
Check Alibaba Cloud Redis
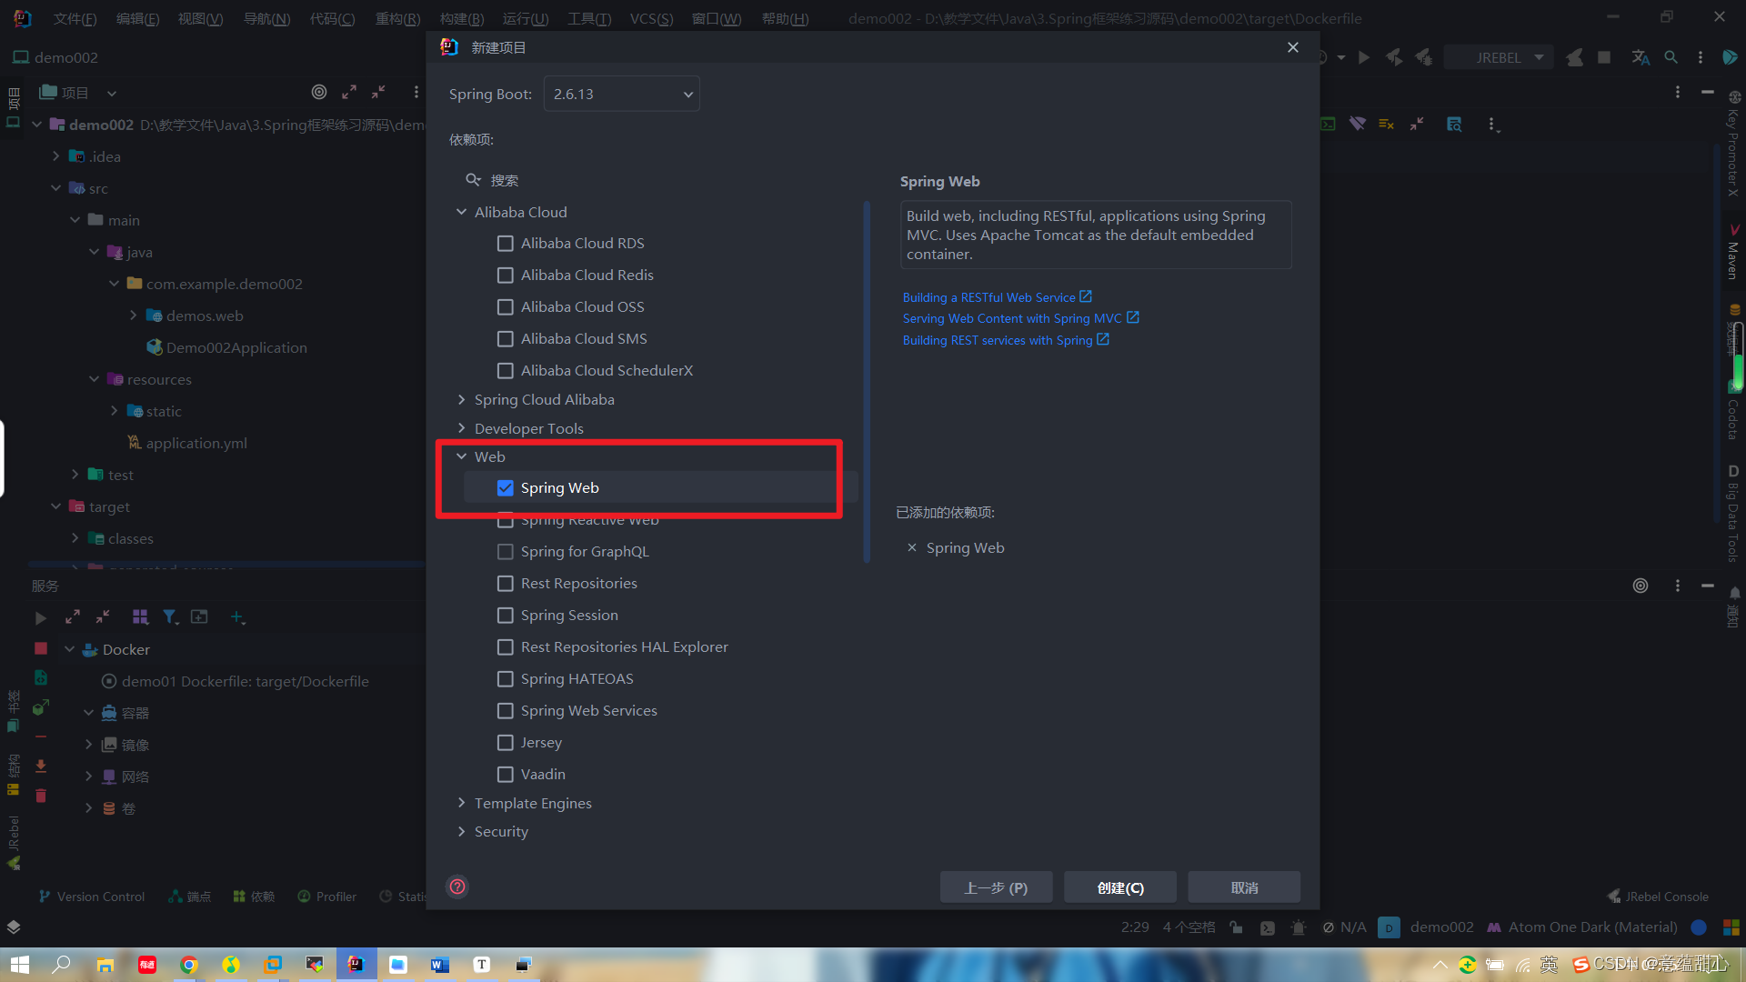tap(505, 275)
